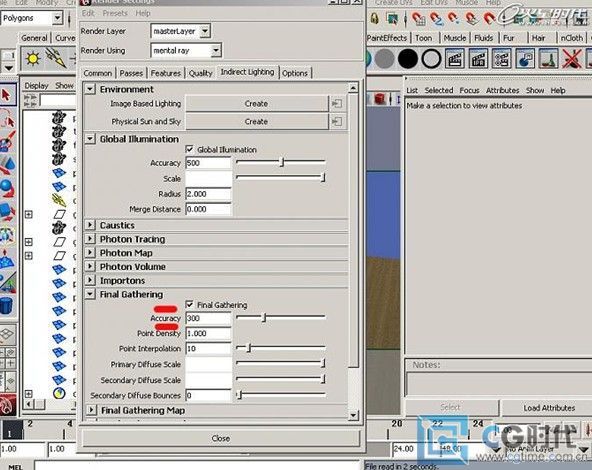The width and height of the screenshot is (592, 470).
Task: Toggle the Final Gathering checkbox
Action: [190, 304]
